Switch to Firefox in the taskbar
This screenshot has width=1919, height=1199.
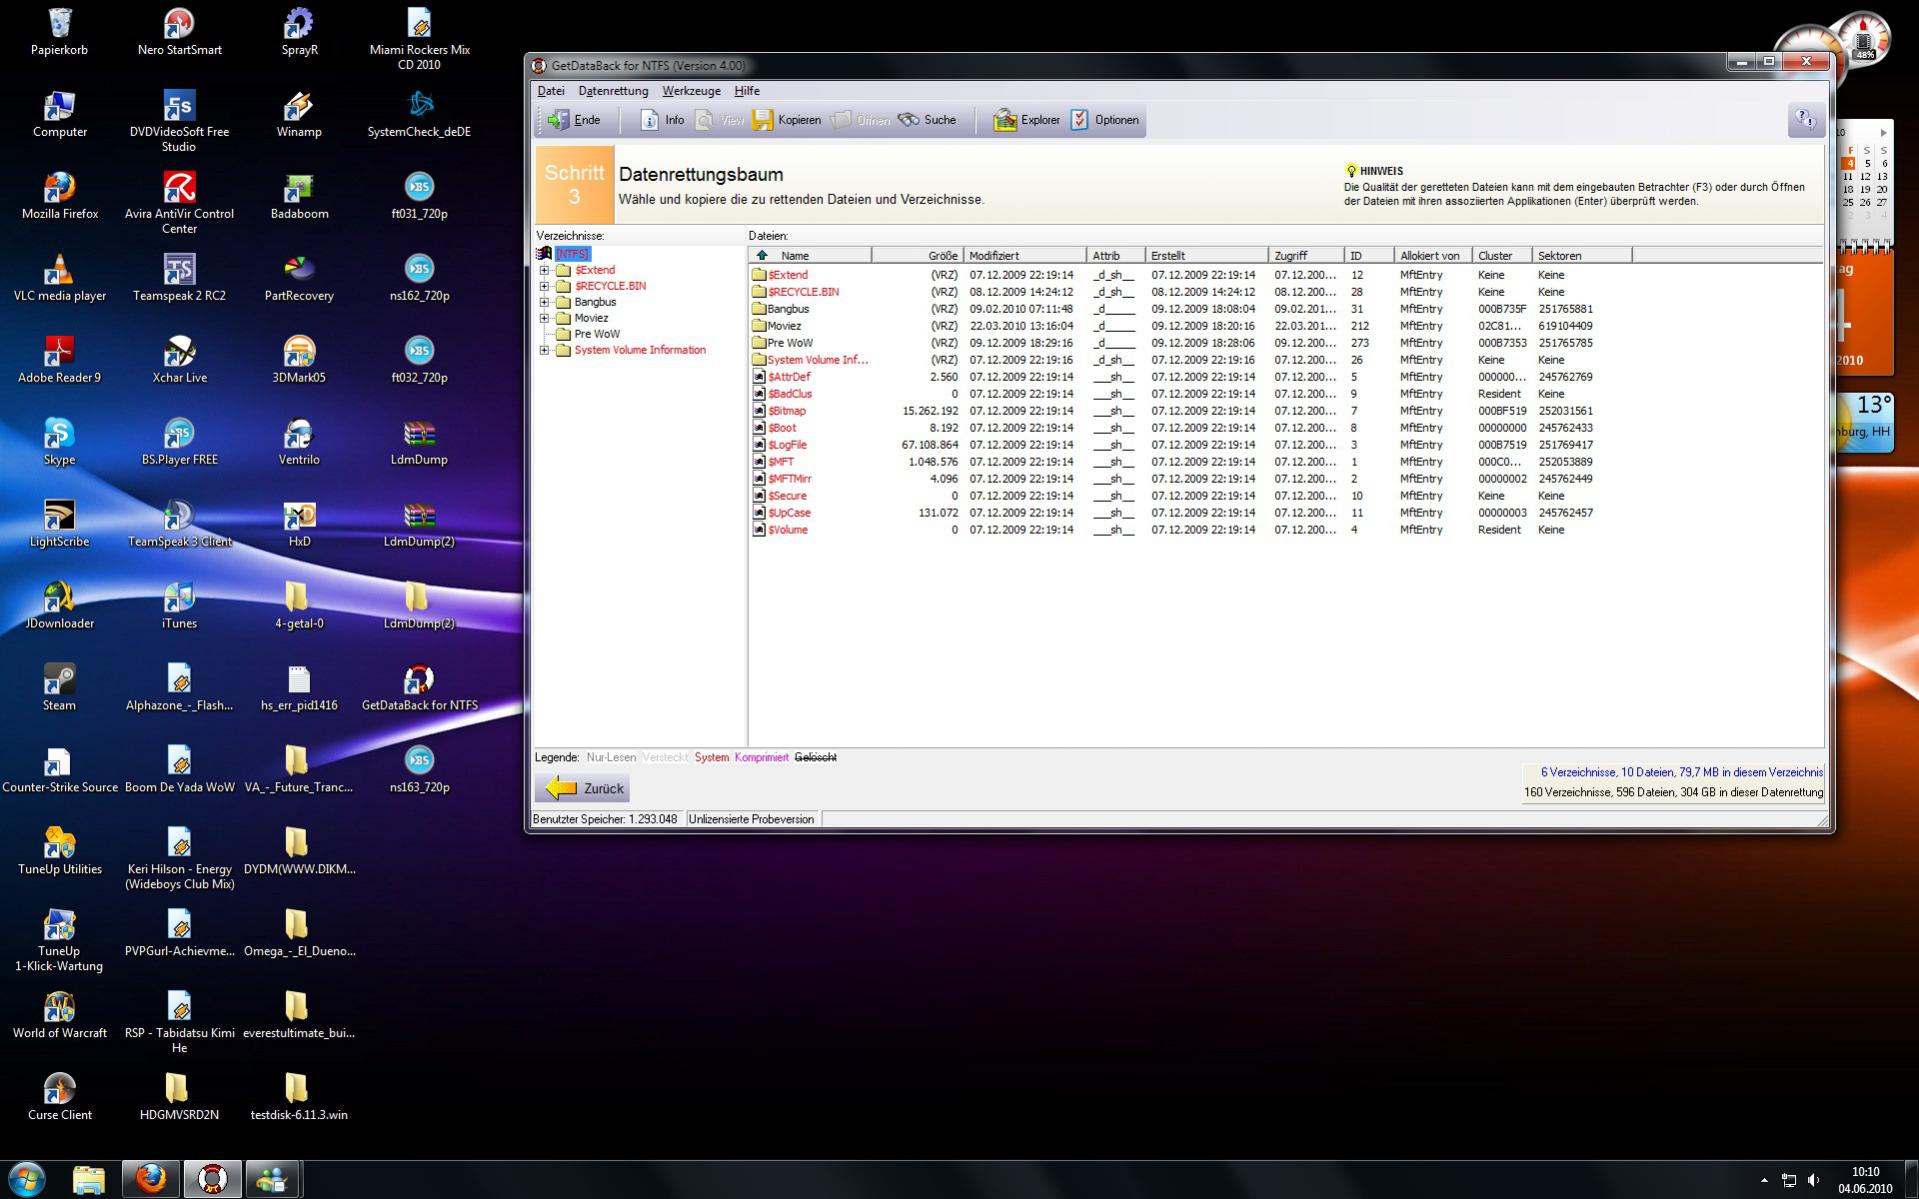click(x=151, y=1180)
